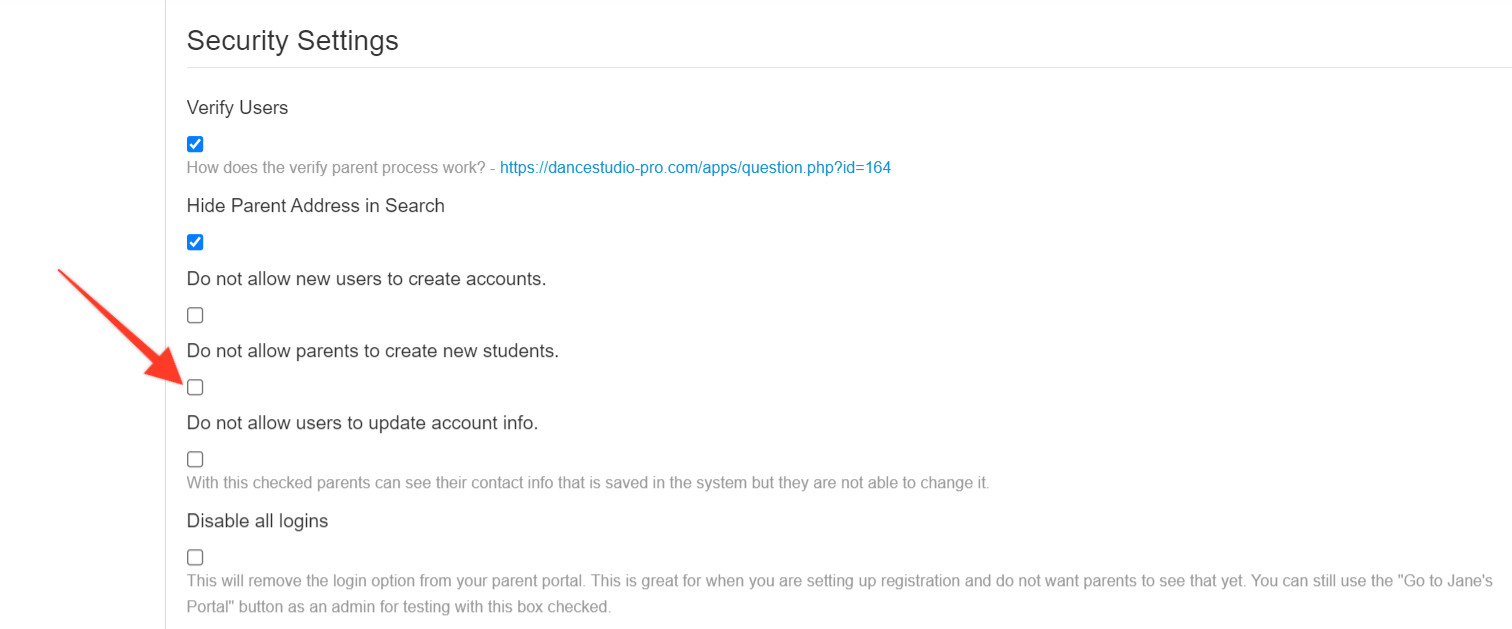
Task: Enable the Disable all logins checkbox
Action: tap(195, 557)
